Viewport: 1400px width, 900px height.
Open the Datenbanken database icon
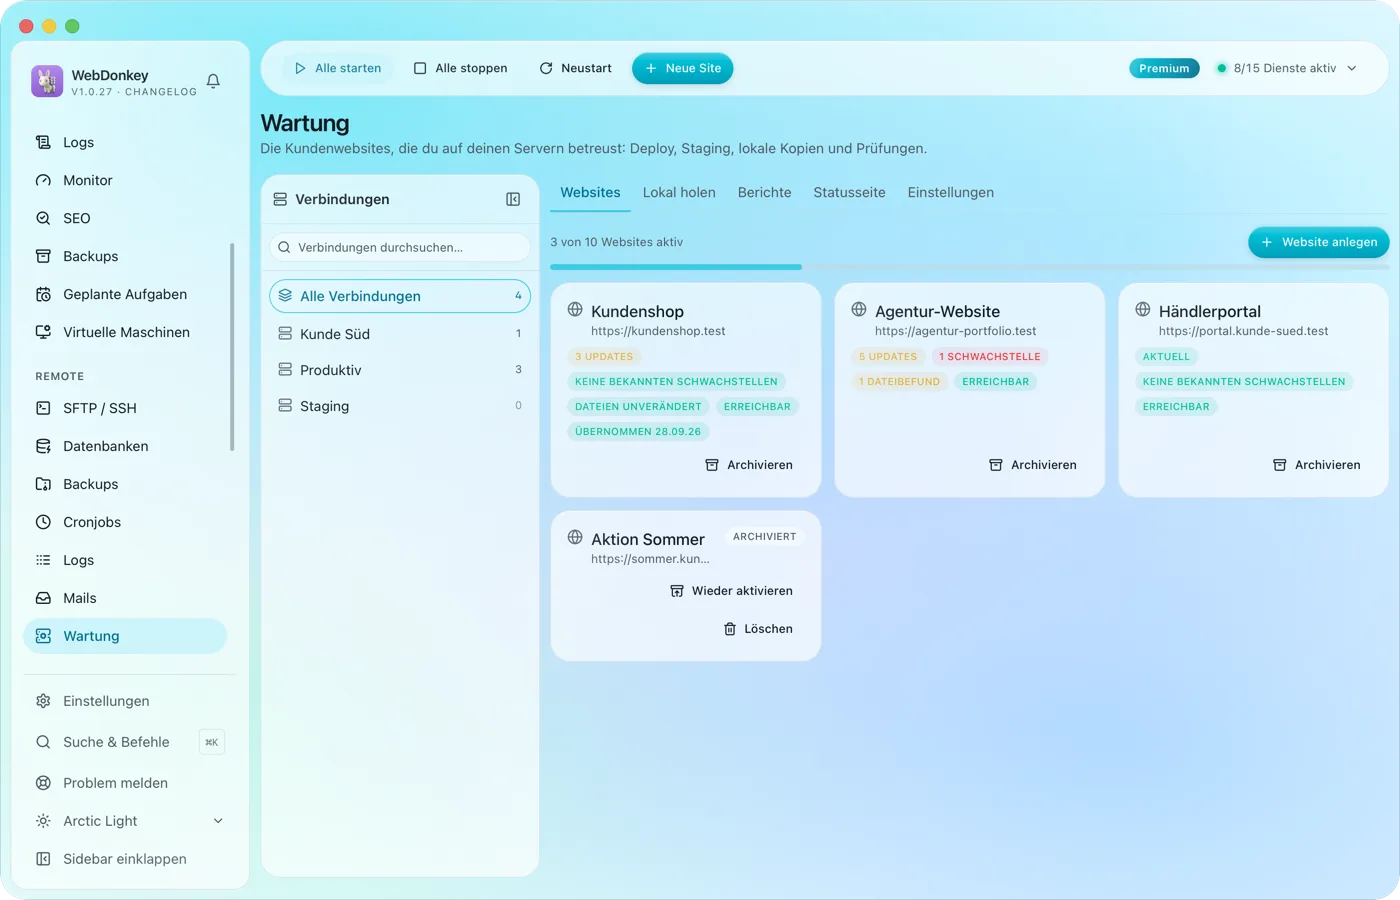43,446
